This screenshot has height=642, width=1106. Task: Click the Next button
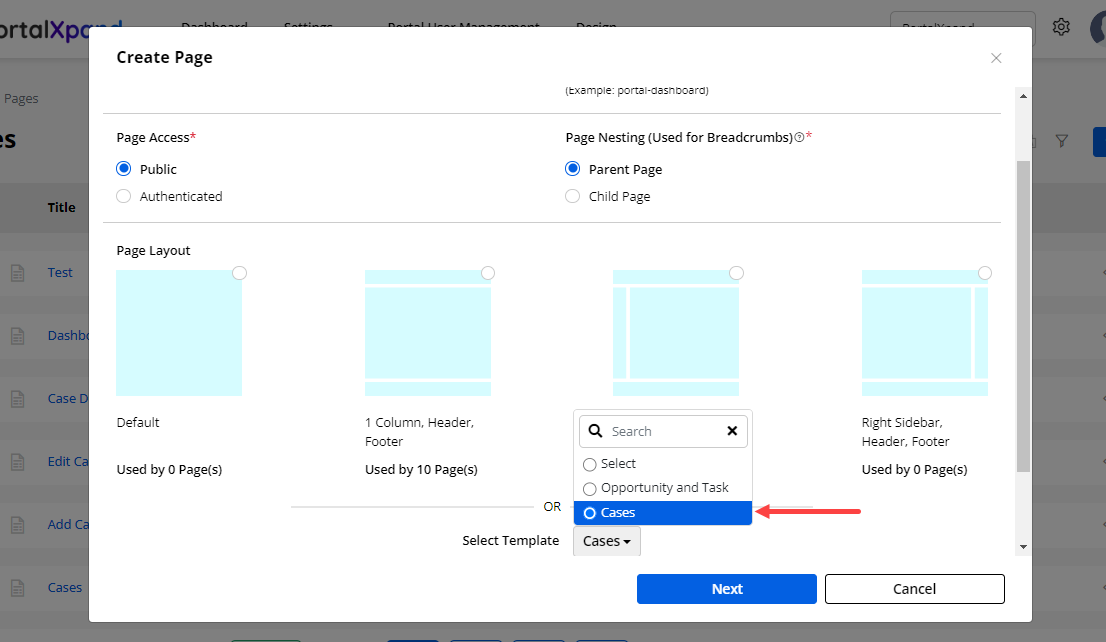(x=726, y=589)
